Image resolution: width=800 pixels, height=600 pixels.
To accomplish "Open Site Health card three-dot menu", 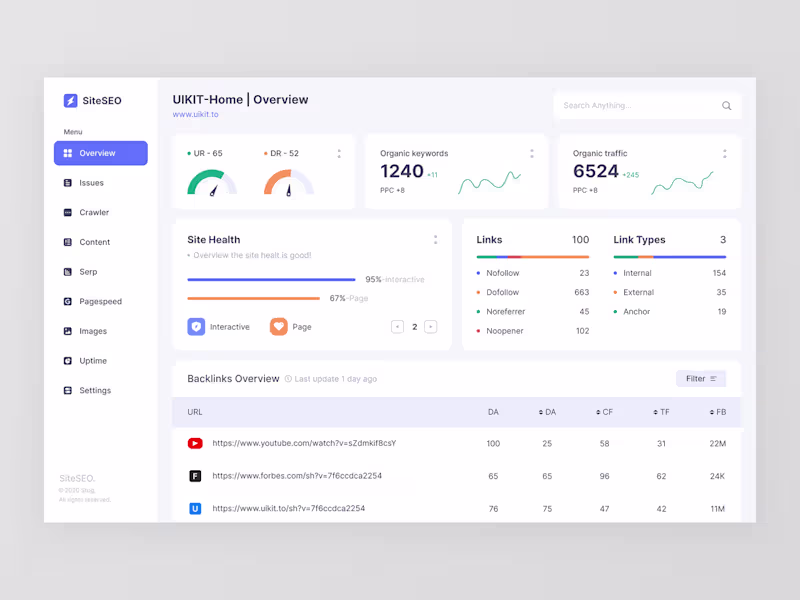I will click(x=435, y=240).
